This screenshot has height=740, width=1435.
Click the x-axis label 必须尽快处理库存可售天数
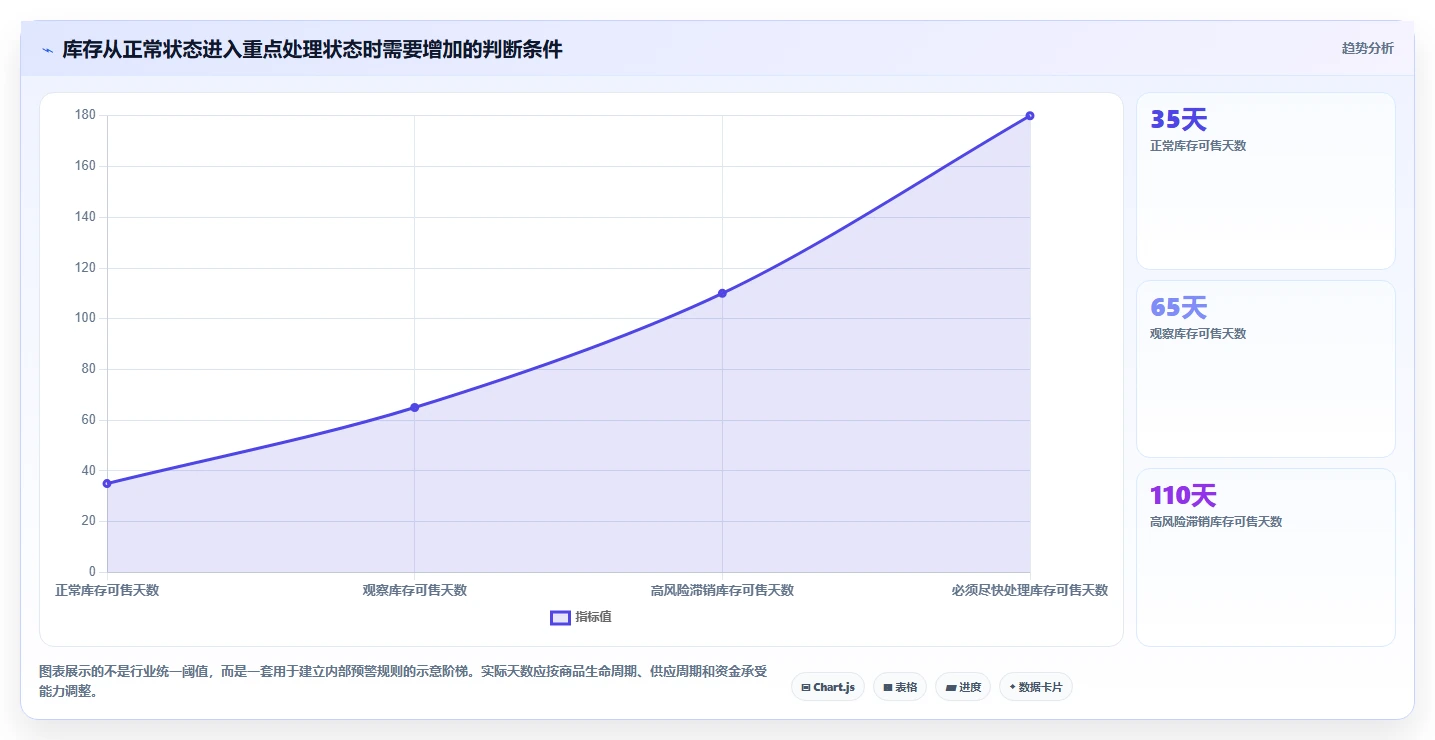coord(1030,590)
